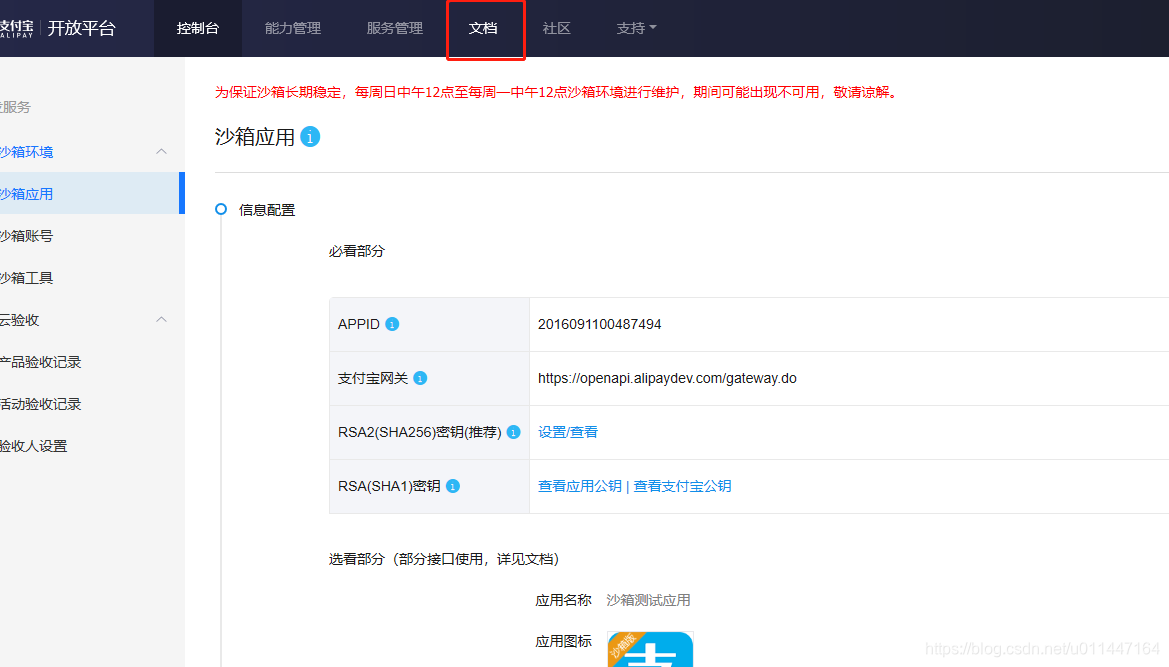Click the 查看应用公钥 link

[580, 487]
